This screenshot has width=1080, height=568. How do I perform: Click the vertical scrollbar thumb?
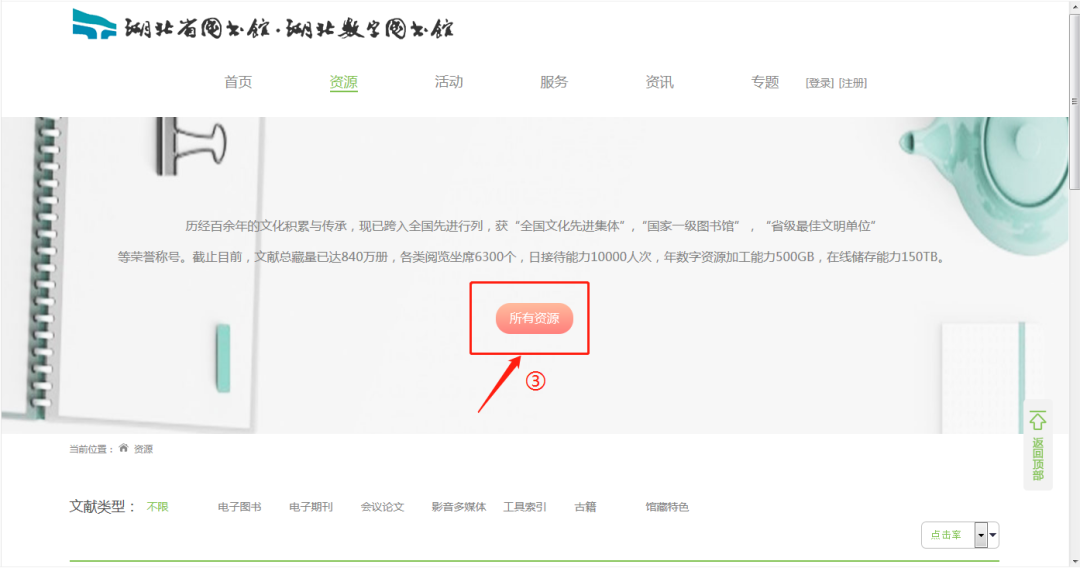tap(1074, 101)
